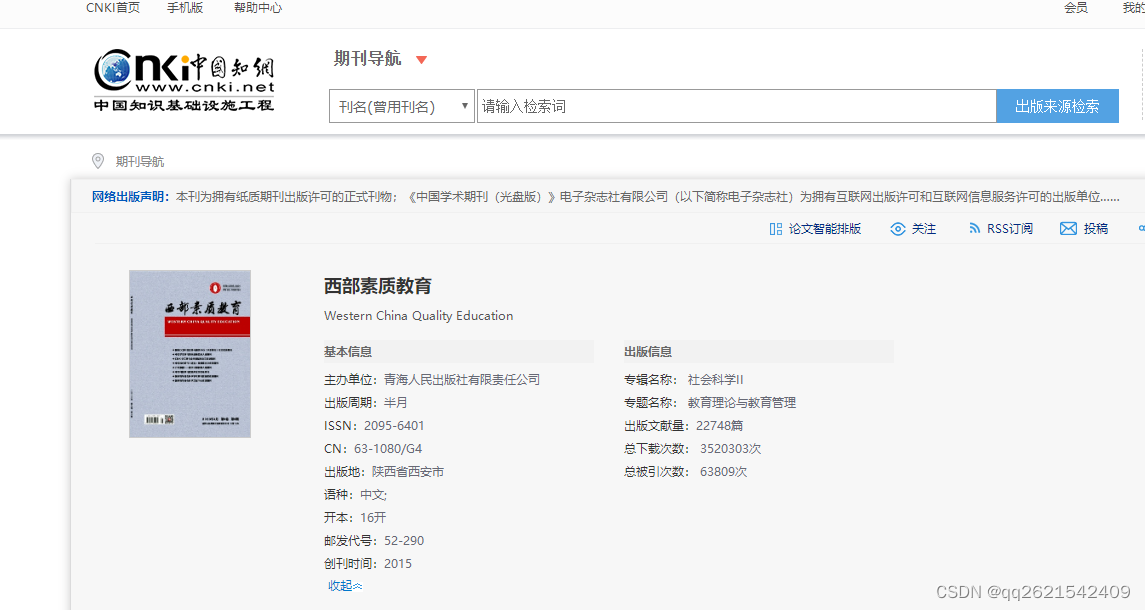This screenshot has height=610, width=1145.
Task: Click 创刊时间 value 2015
Action: pos(398,564)
